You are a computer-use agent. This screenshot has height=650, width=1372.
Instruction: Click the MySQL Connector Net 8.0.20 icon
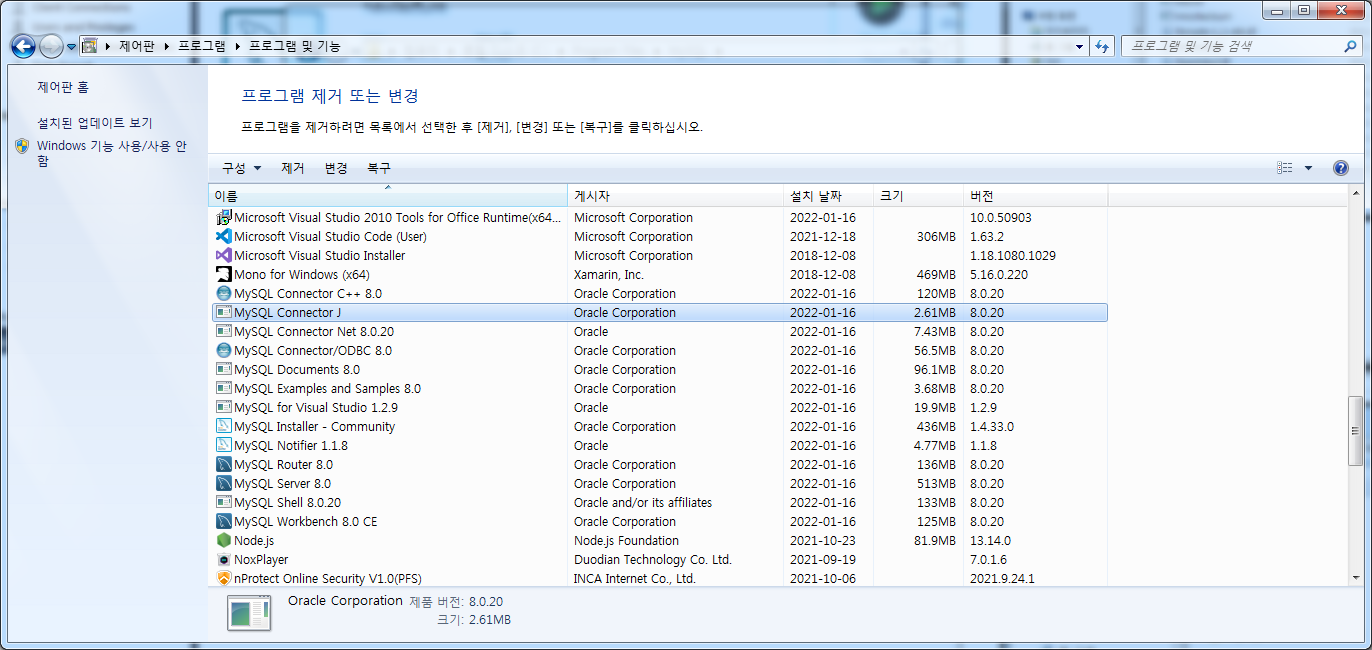(224, 332)
